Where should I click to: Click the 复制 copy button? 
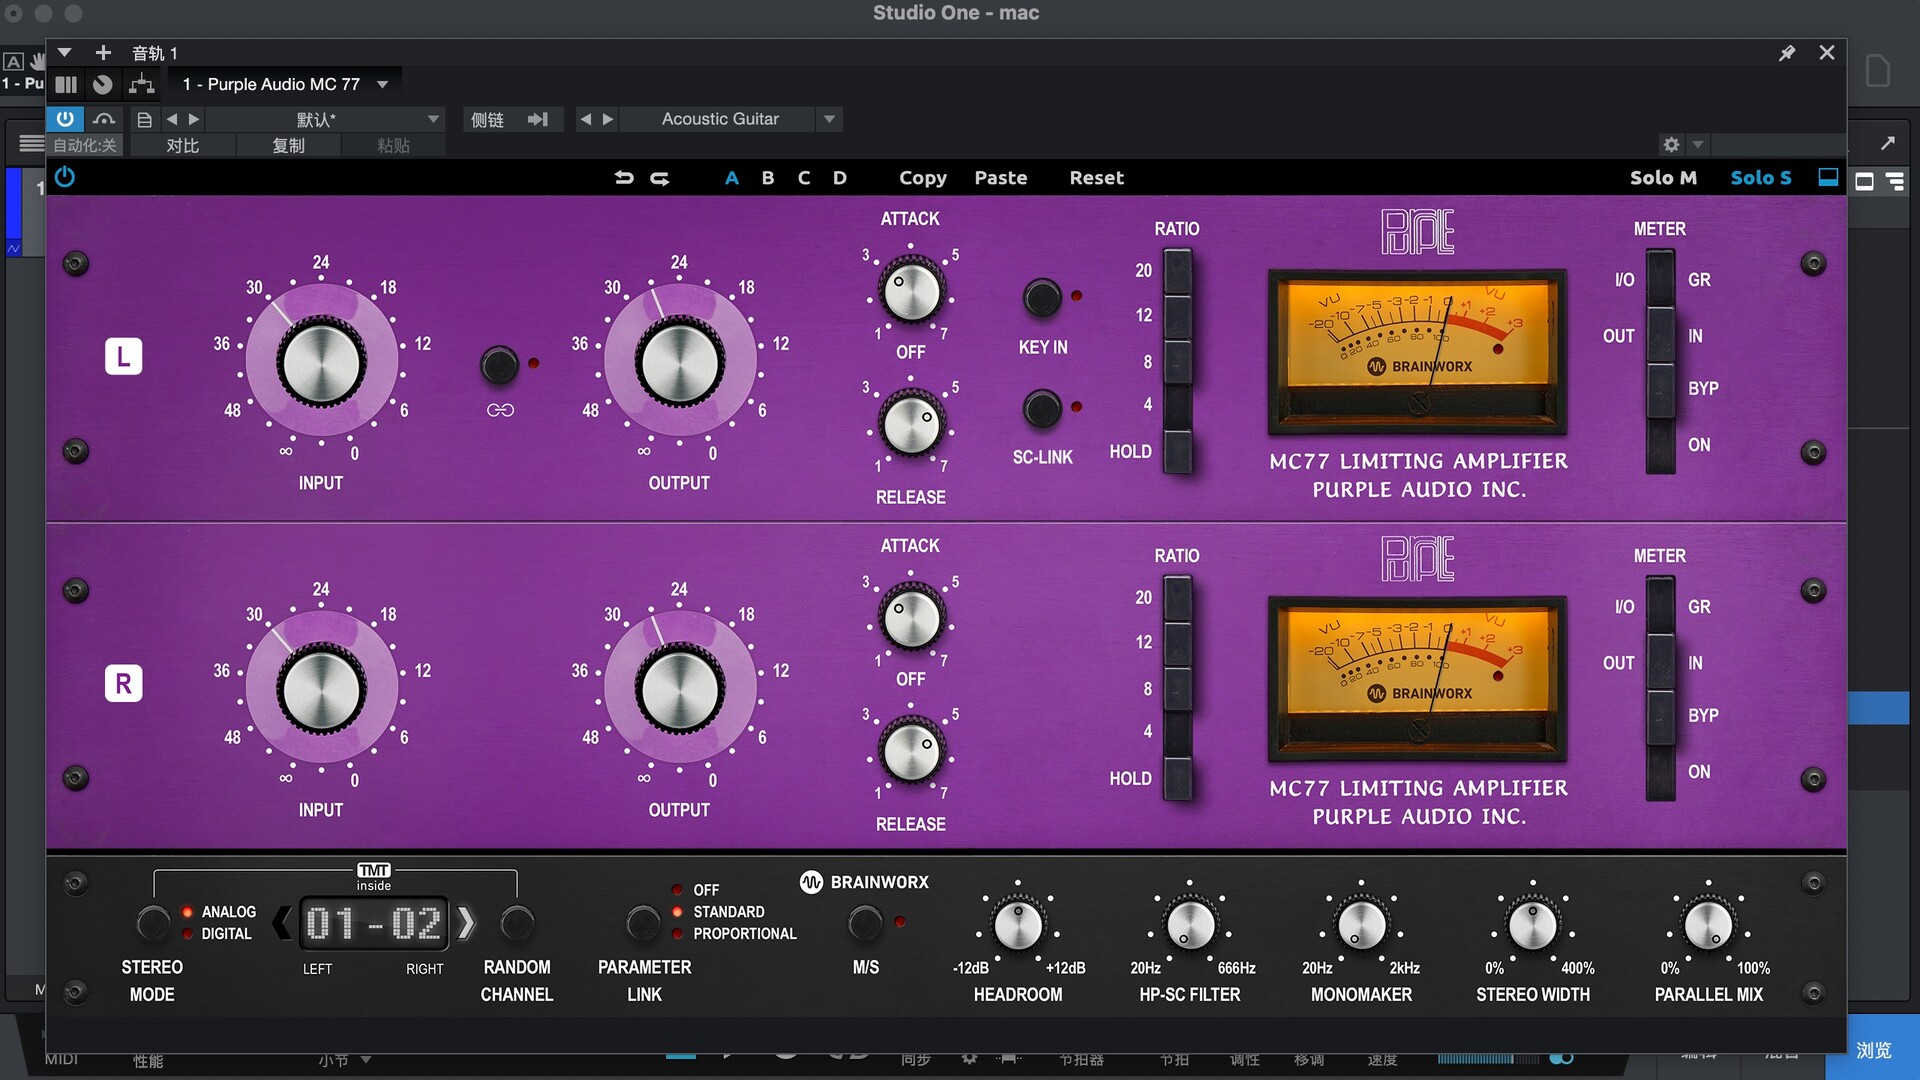click(x=289, y=145)
